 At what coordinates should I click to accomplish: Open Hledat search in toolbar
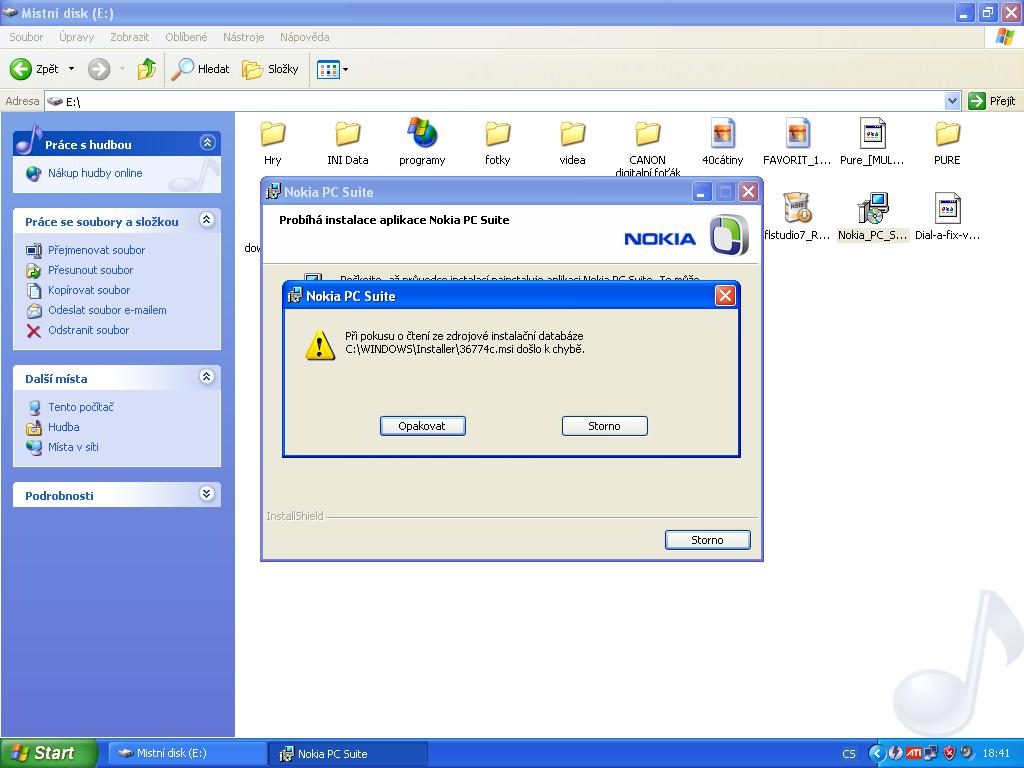[x=200, y=69]
